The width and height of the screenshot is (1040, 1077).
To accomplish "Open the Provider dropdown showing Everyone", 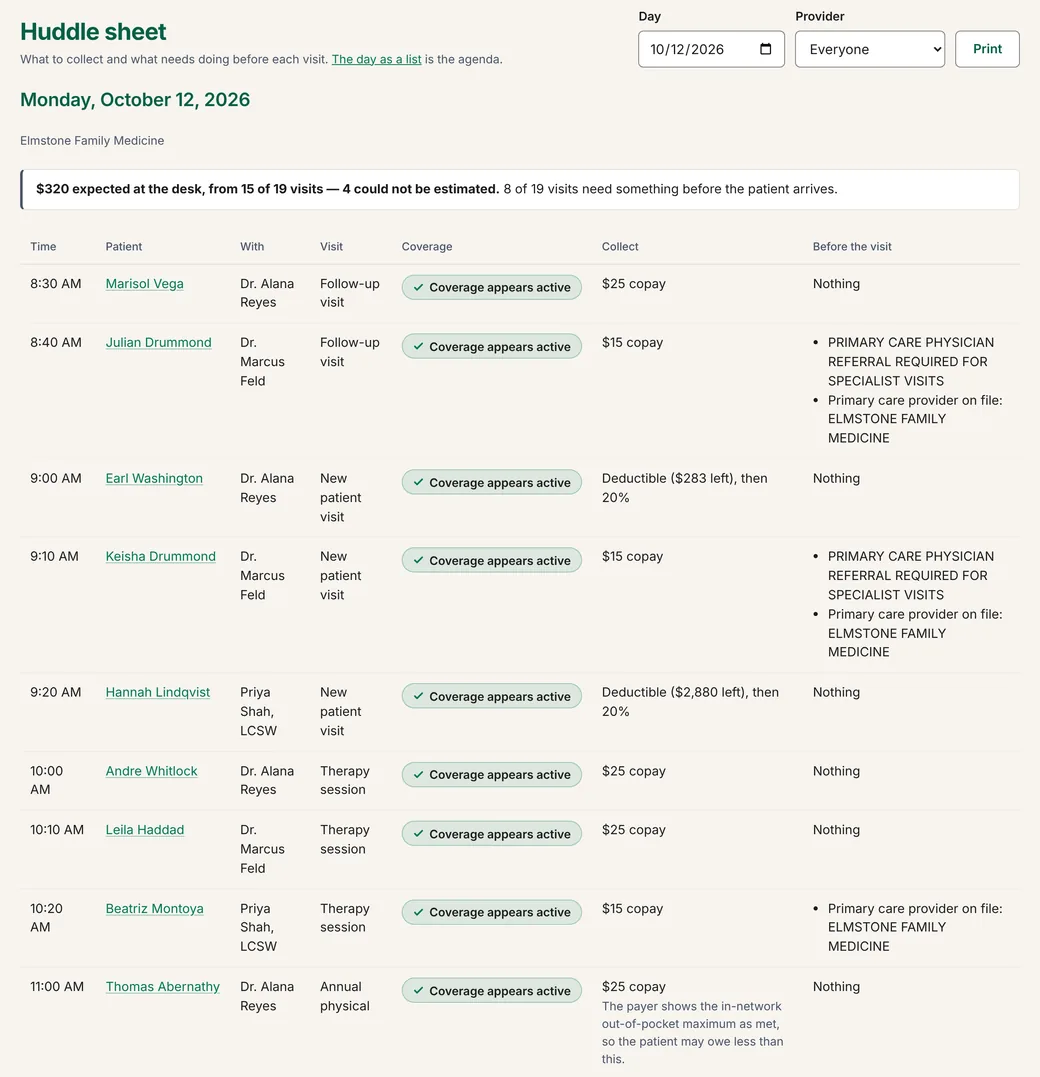I will (870, 49).
